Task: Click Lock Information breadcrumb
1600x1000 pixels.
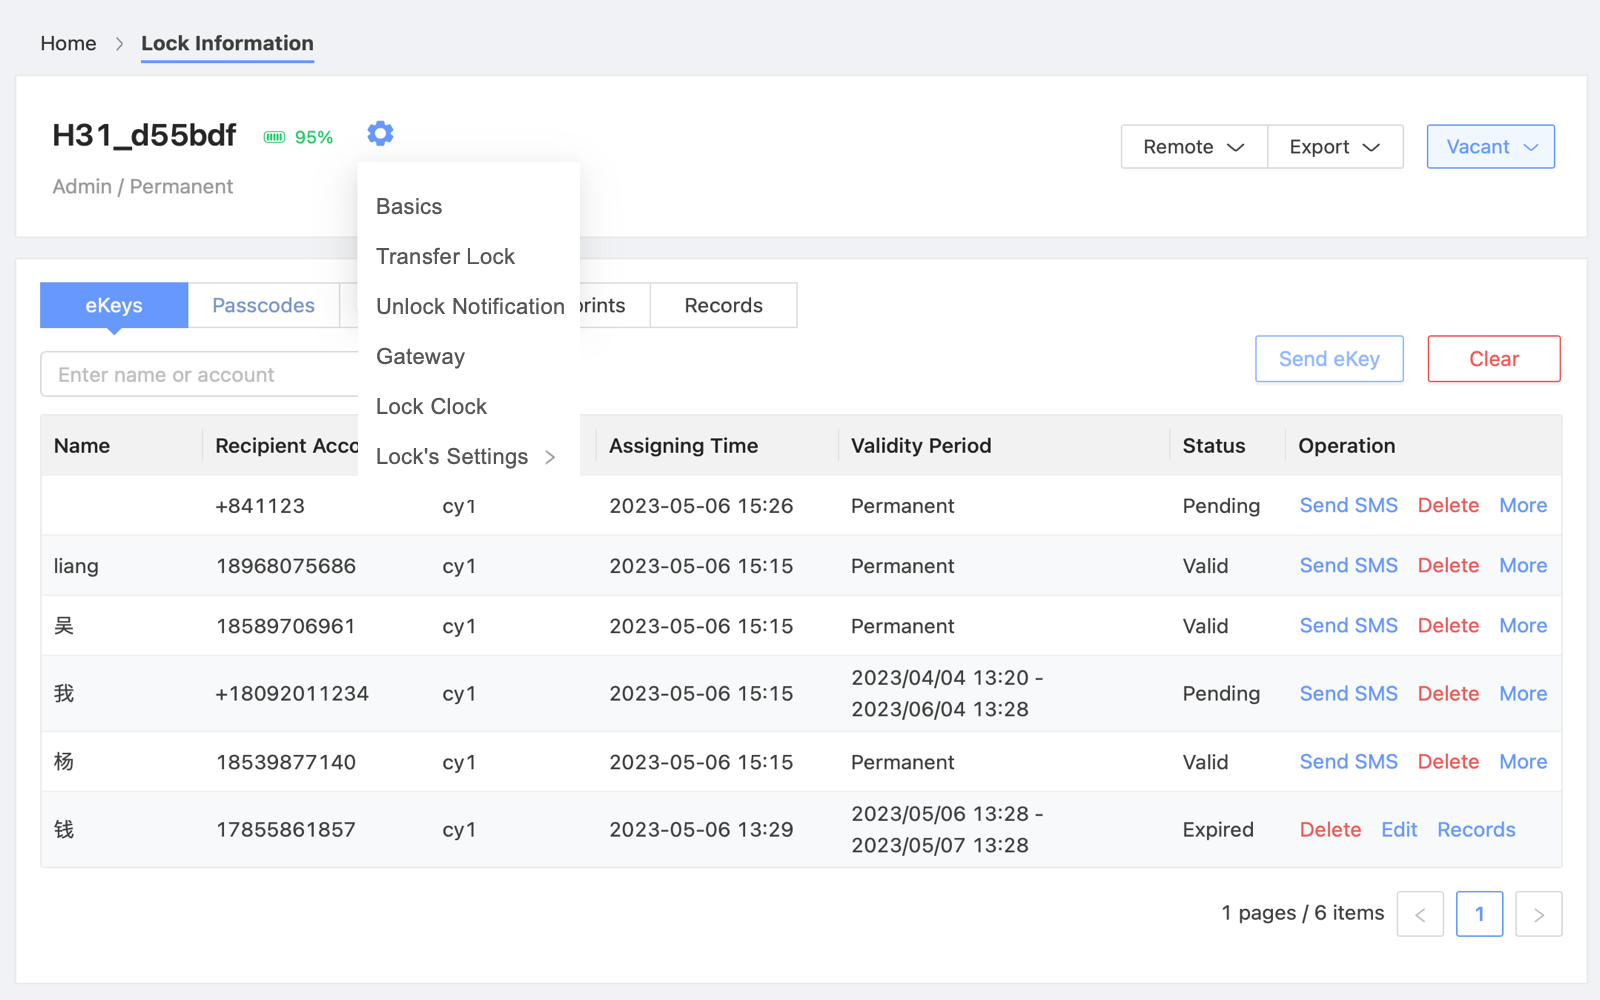Action: point(227,43)
